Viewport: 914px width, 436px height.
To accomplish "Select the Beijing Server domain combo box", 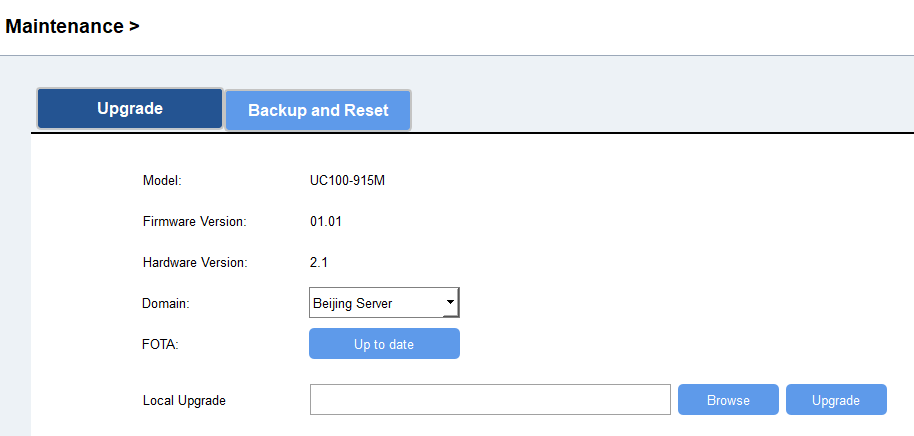I will coord(377,303).
